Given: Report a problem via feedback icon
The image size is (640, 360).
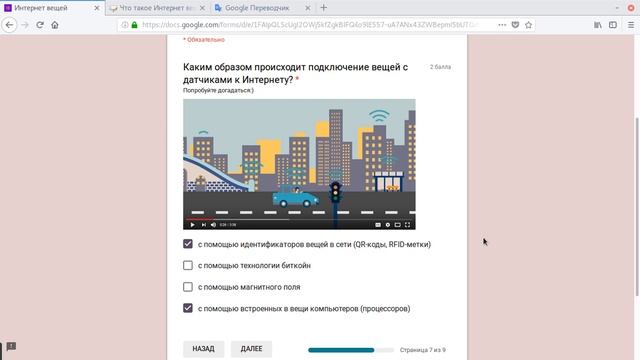Looking at the screenshot, I should [x=11, y=347].
